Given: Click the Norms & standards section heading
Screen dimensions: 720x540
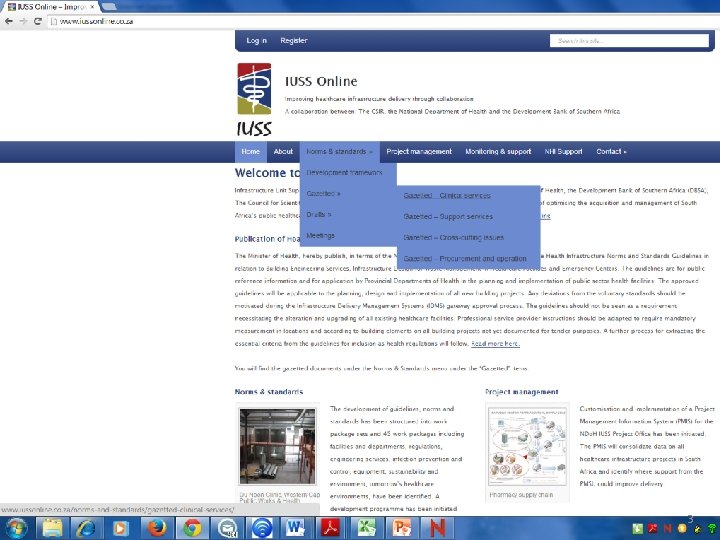Looking at the screenshot, I should coord(269,392).
